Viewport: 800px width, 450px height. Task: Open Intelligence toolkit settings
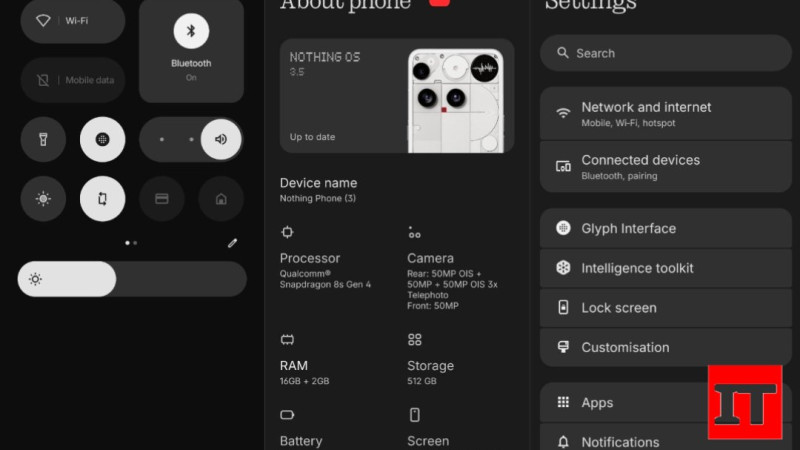point(666,268)
